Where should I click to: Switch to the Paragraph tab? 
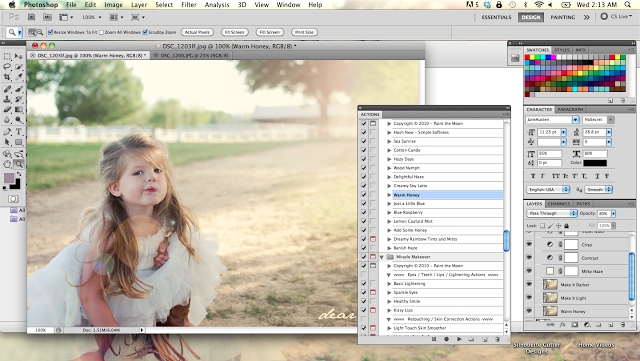pyautogui.click(x=570, y=109)
